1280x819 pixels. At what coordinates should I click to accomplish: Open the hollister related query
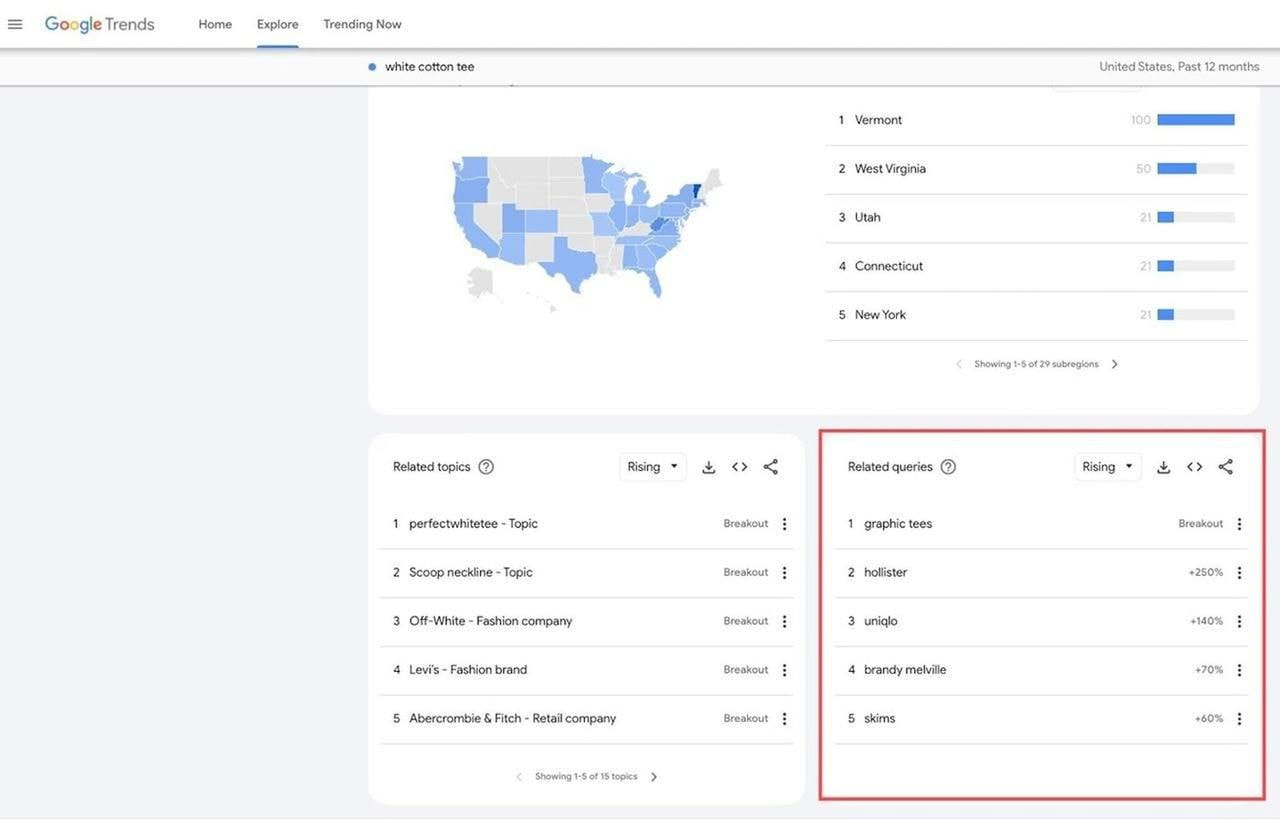tap(886, 573)
